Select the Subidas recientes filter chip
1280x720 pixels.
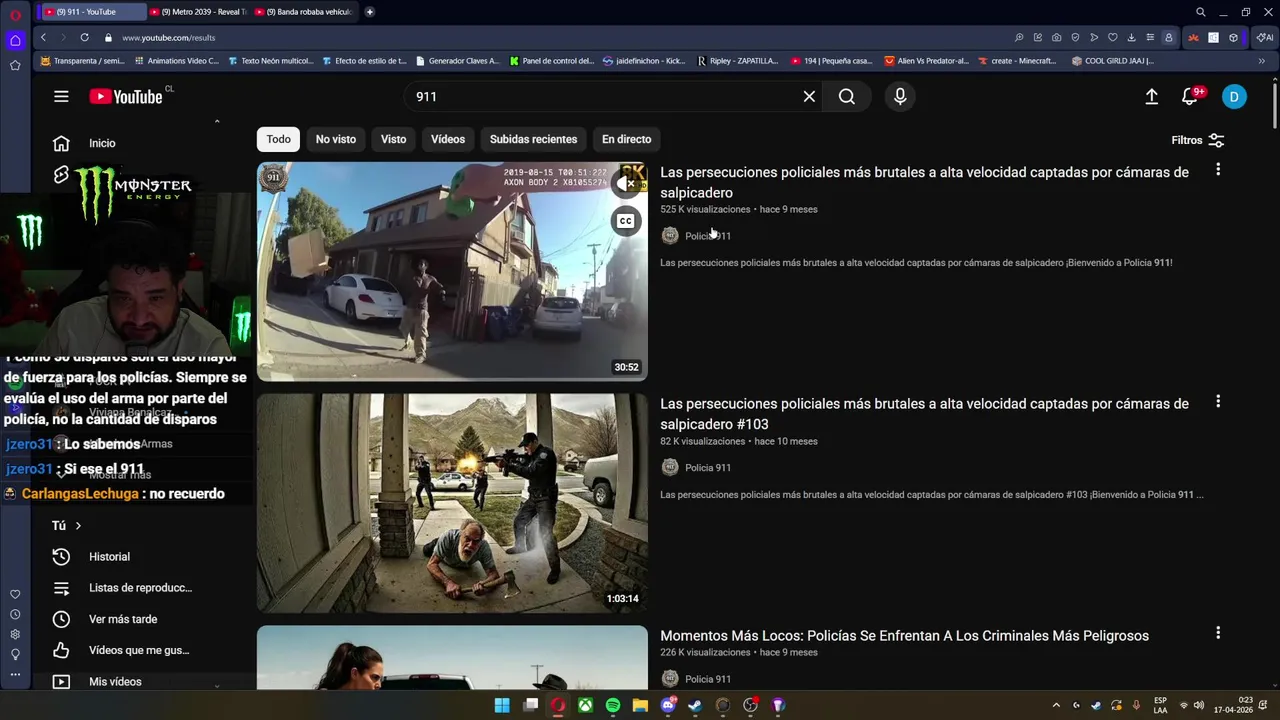[533, 139]
